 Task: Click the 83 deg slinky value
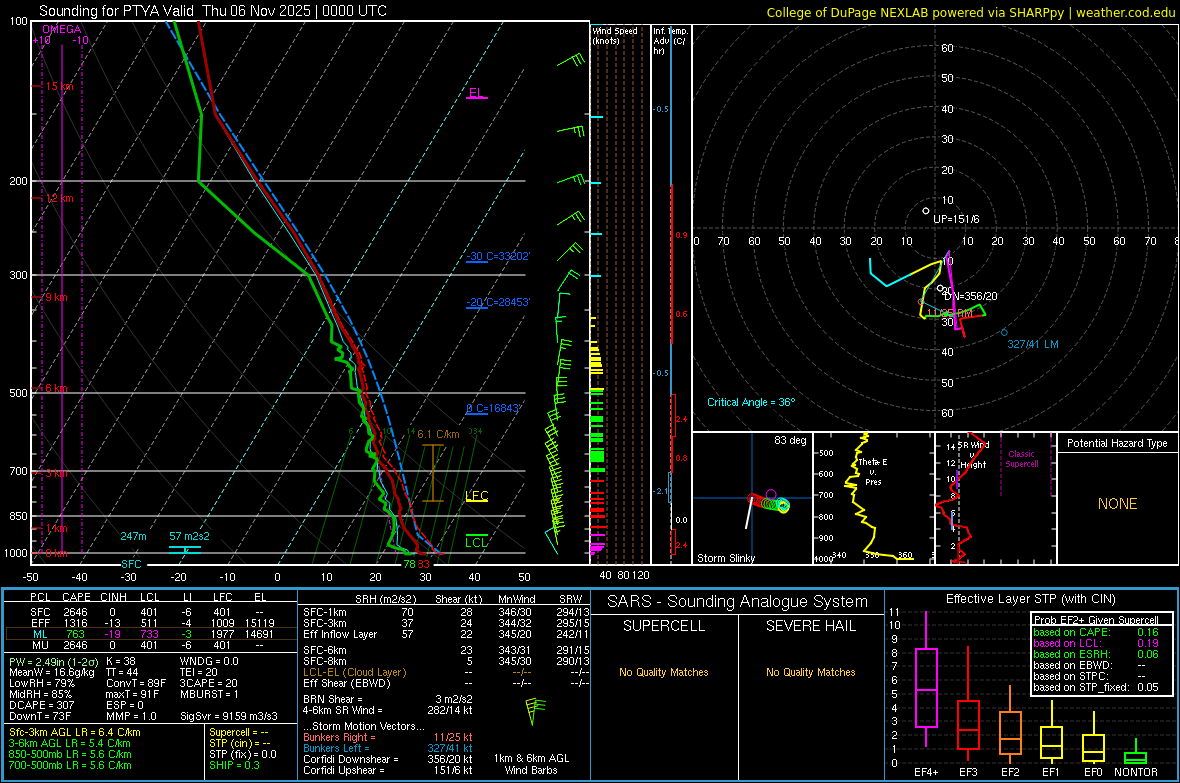click(790, 440)
